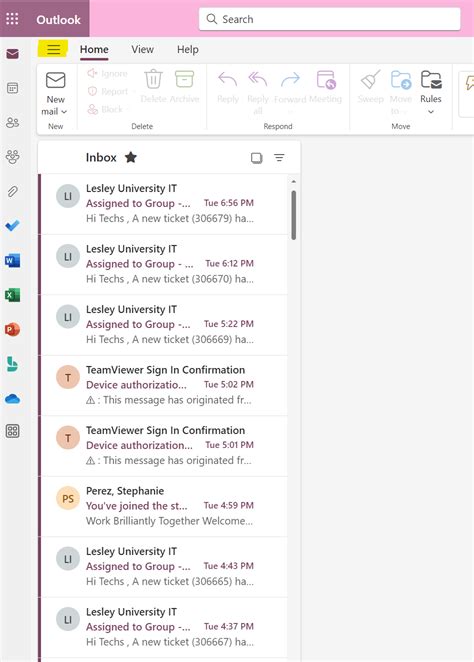Click the select-all messages checkbox icon

pos(257,158)
